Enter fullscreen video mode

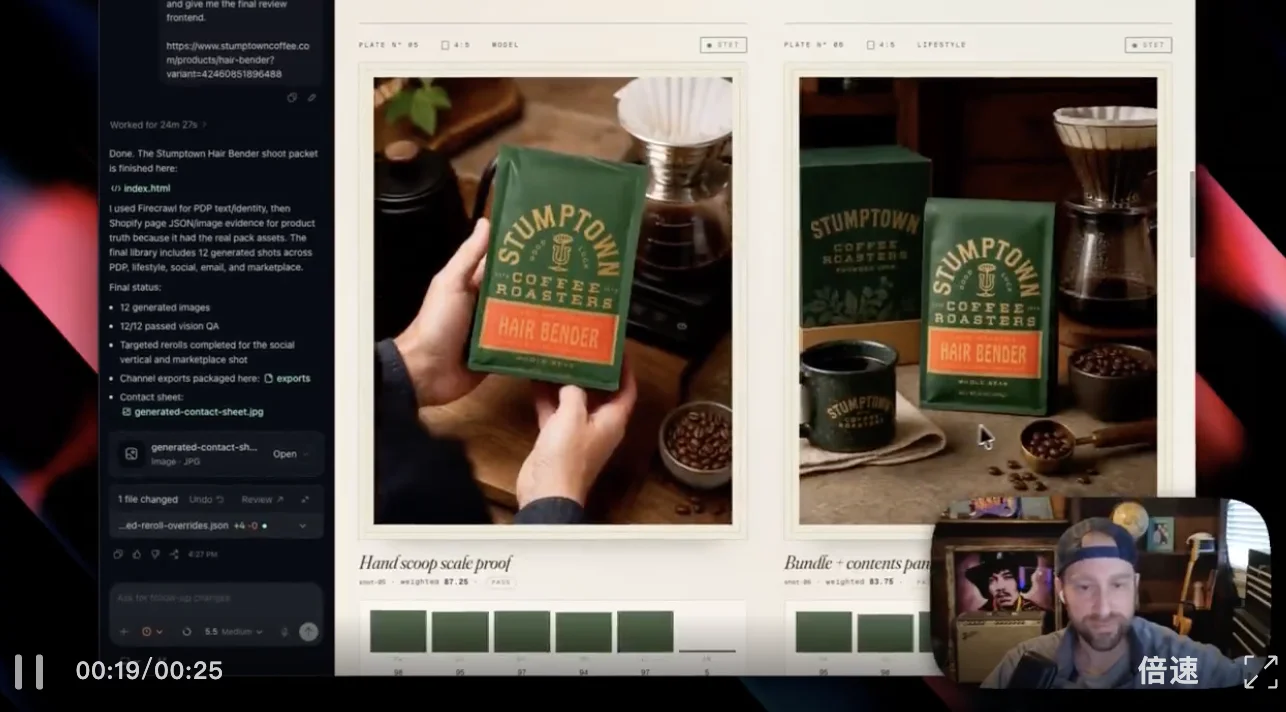1260,671
